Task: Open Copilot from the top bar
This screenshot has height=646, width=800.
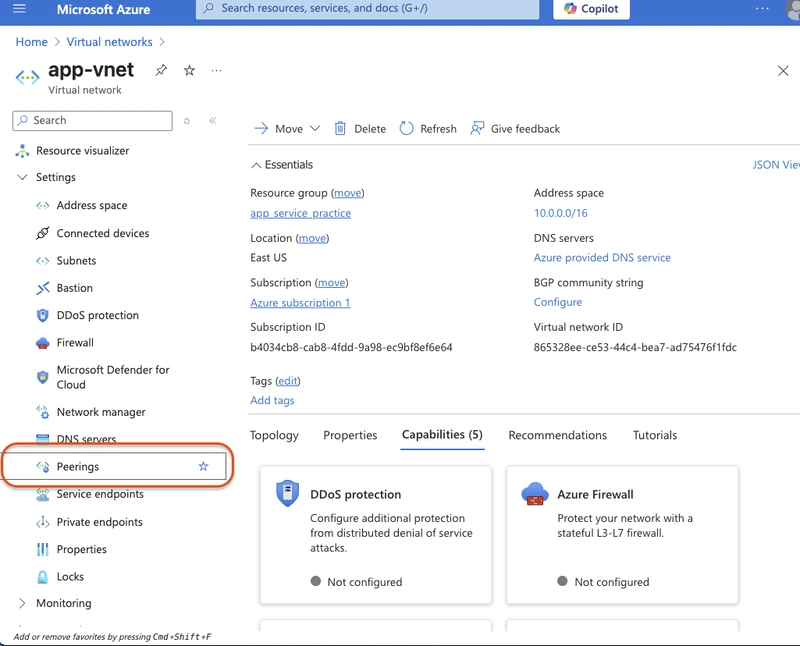Action: point(591,9)
